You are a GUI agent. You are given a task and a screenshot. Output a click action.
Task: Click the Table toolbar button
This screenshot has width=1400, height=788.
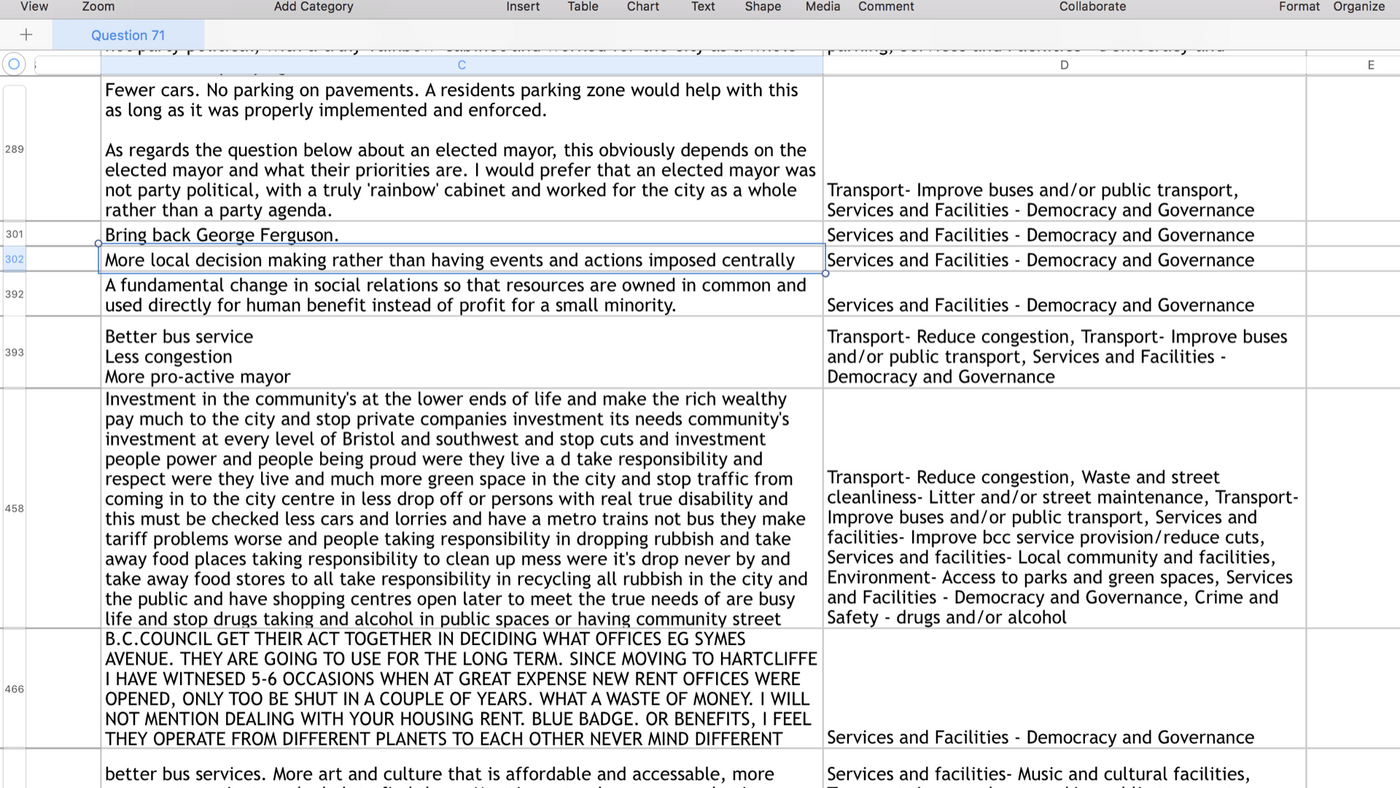click(x=583, y=7)
